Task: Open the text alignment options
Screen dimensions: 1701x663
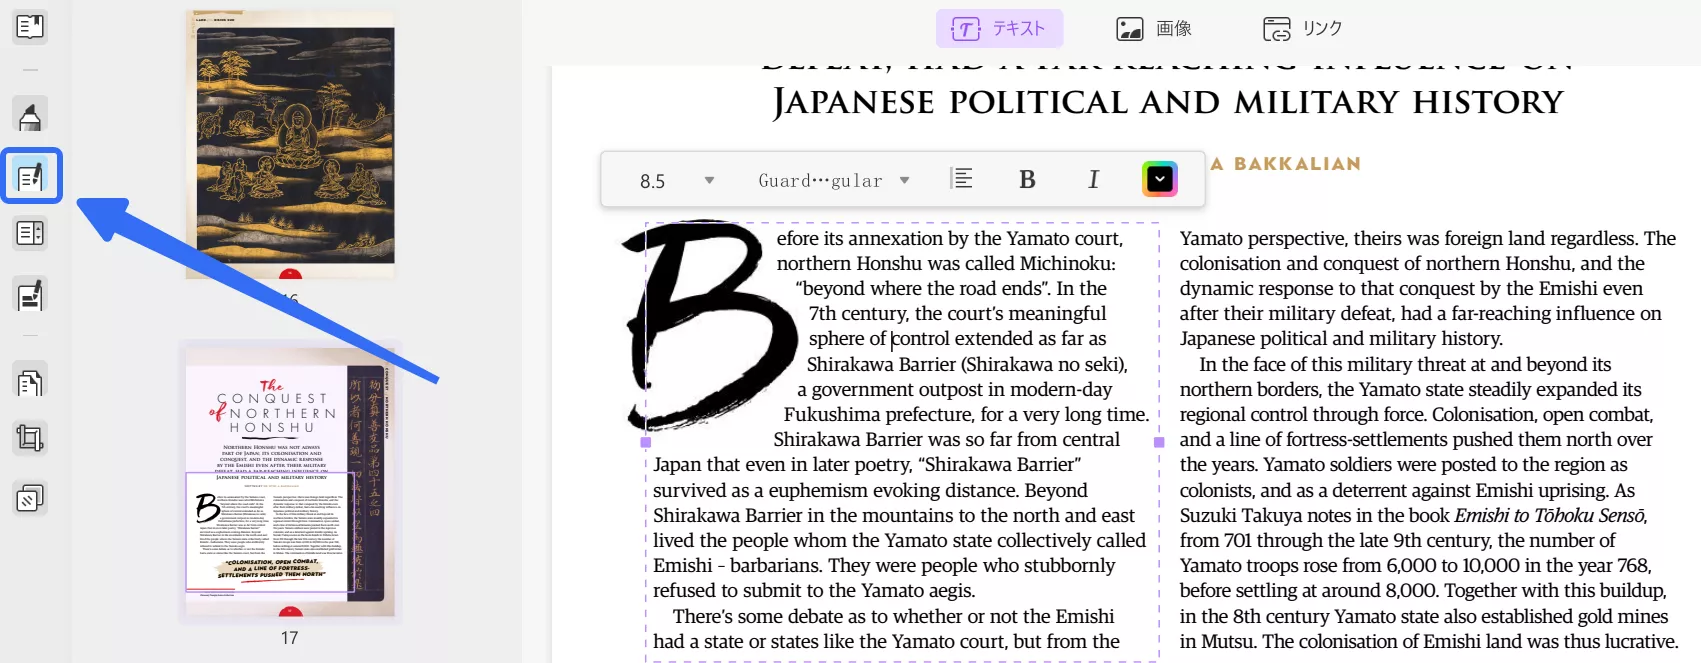Action: pos(961,179)
